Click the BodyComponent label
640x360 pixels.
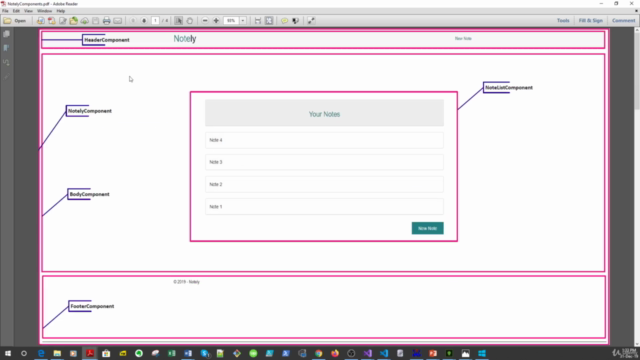[x=89, y=194]
